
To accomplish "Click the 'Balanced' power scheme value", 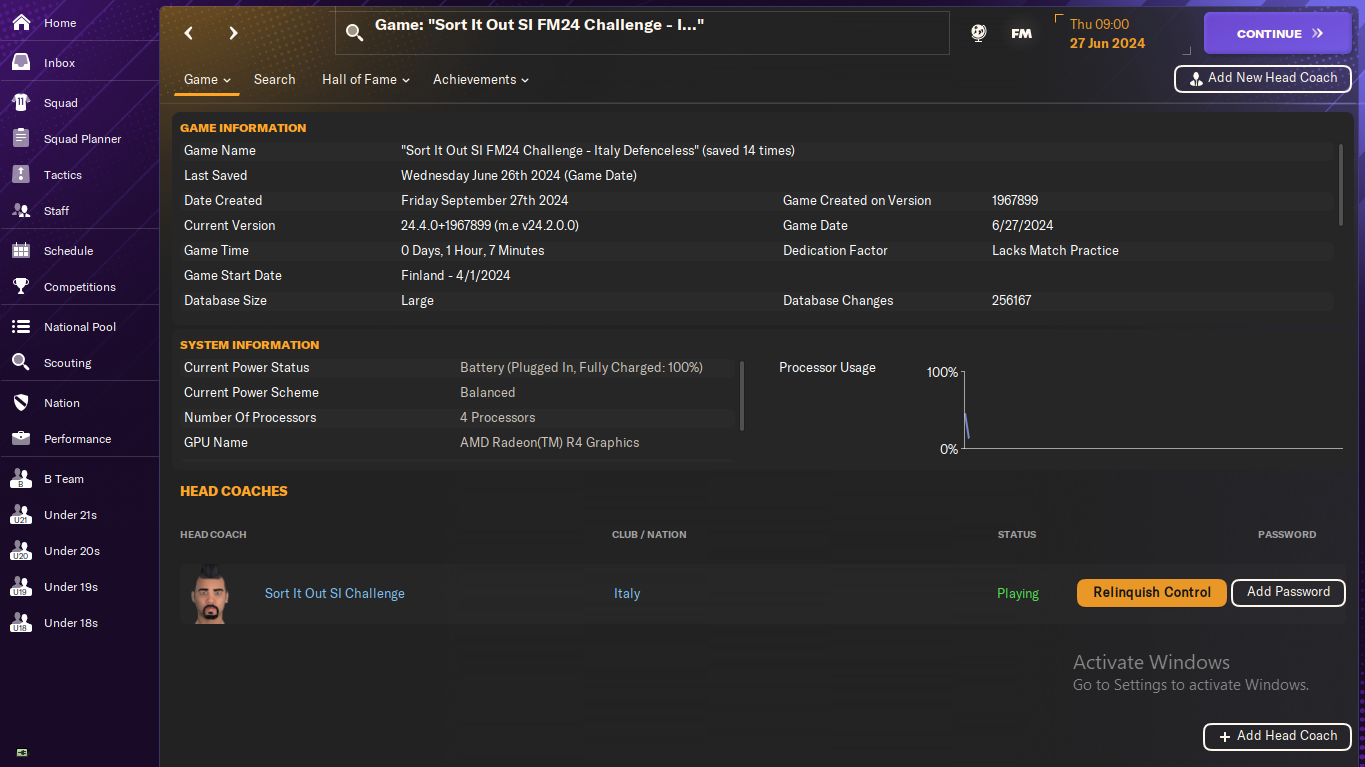I will (487, 393).
